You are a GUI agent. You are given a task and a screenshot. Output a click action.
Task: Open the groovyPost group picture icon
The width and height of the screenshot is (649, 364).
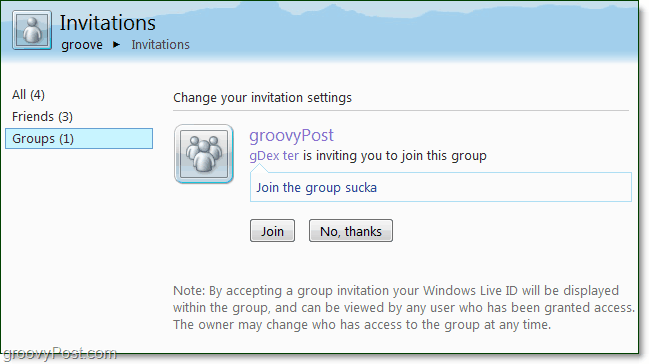pos(204,154)
